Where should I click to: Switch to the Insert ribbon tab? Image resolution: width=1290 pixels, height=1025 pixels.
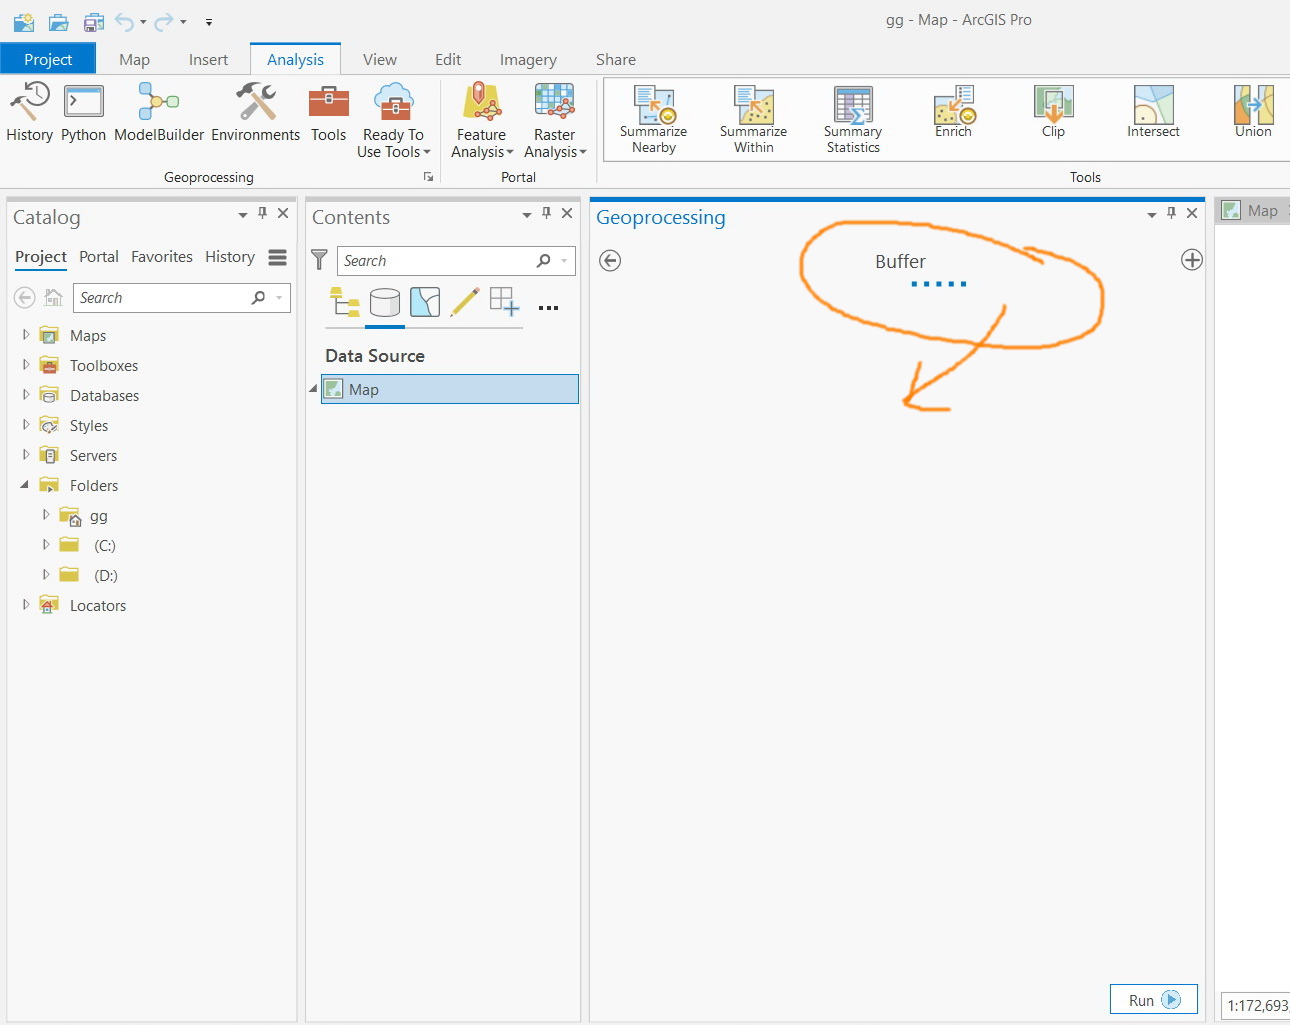(x=208, y=59)
